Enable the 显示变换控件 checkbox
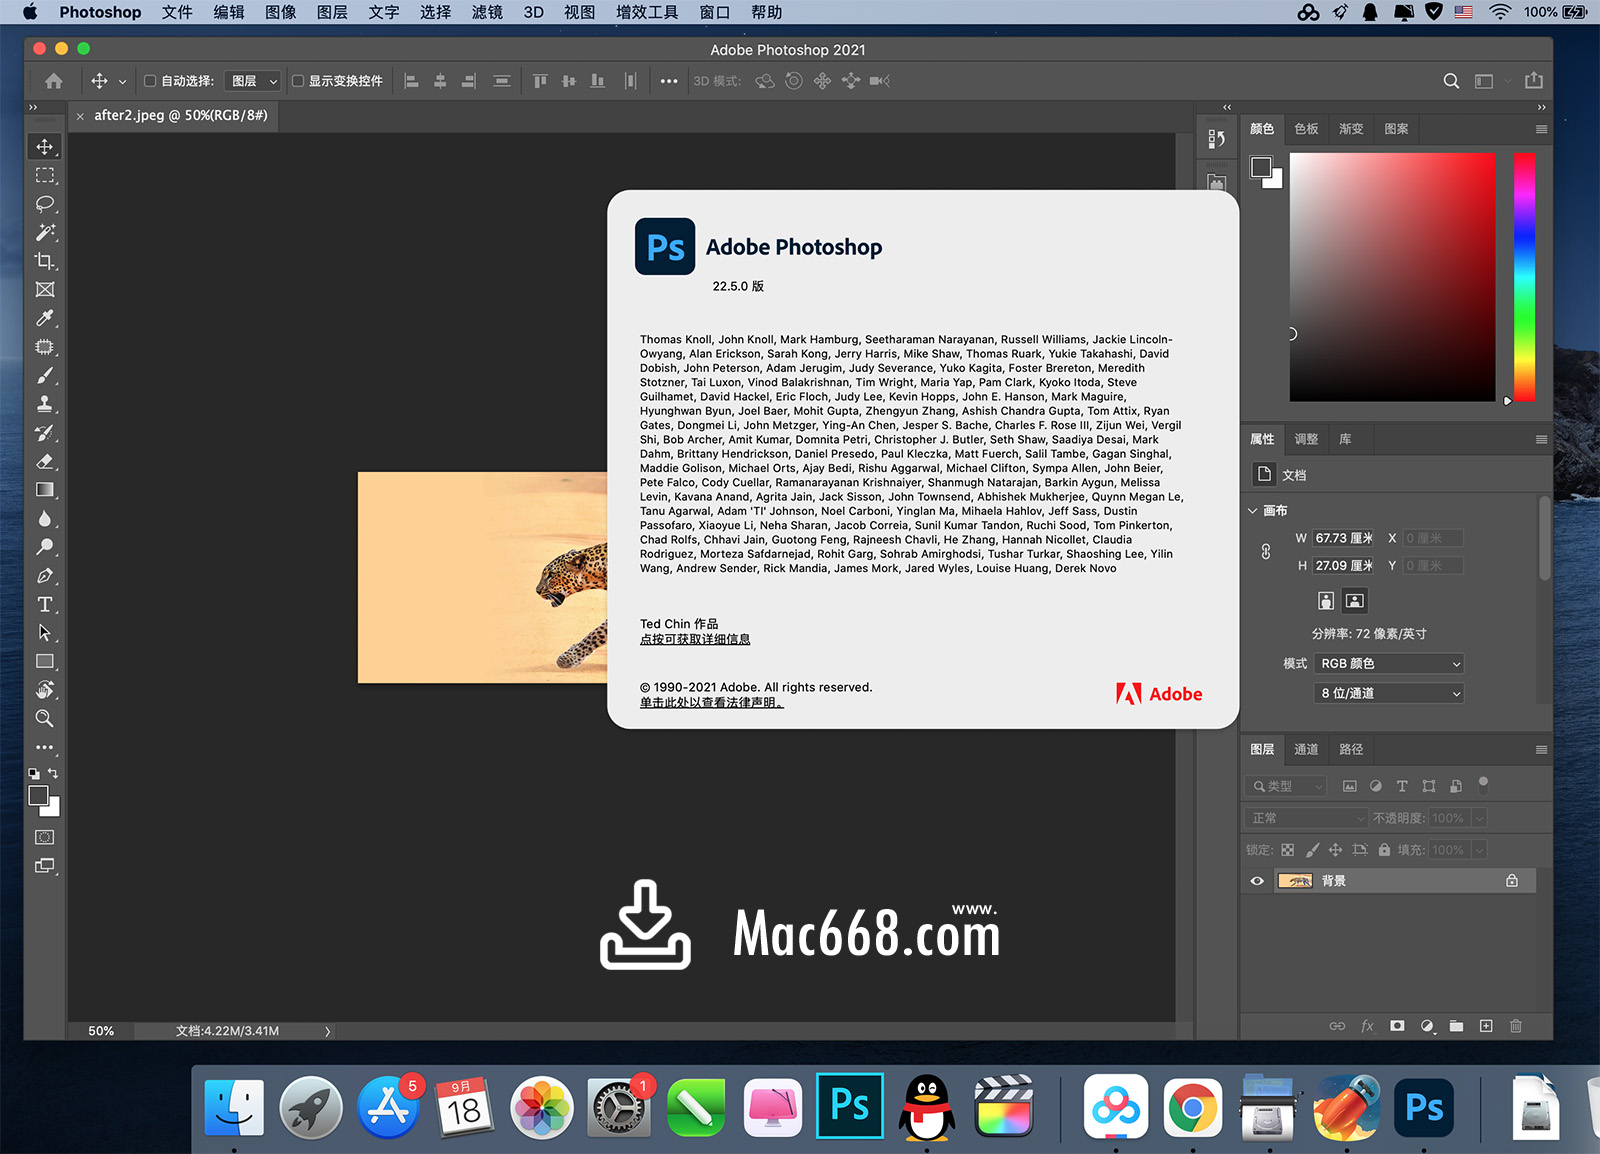 (298, 81)
